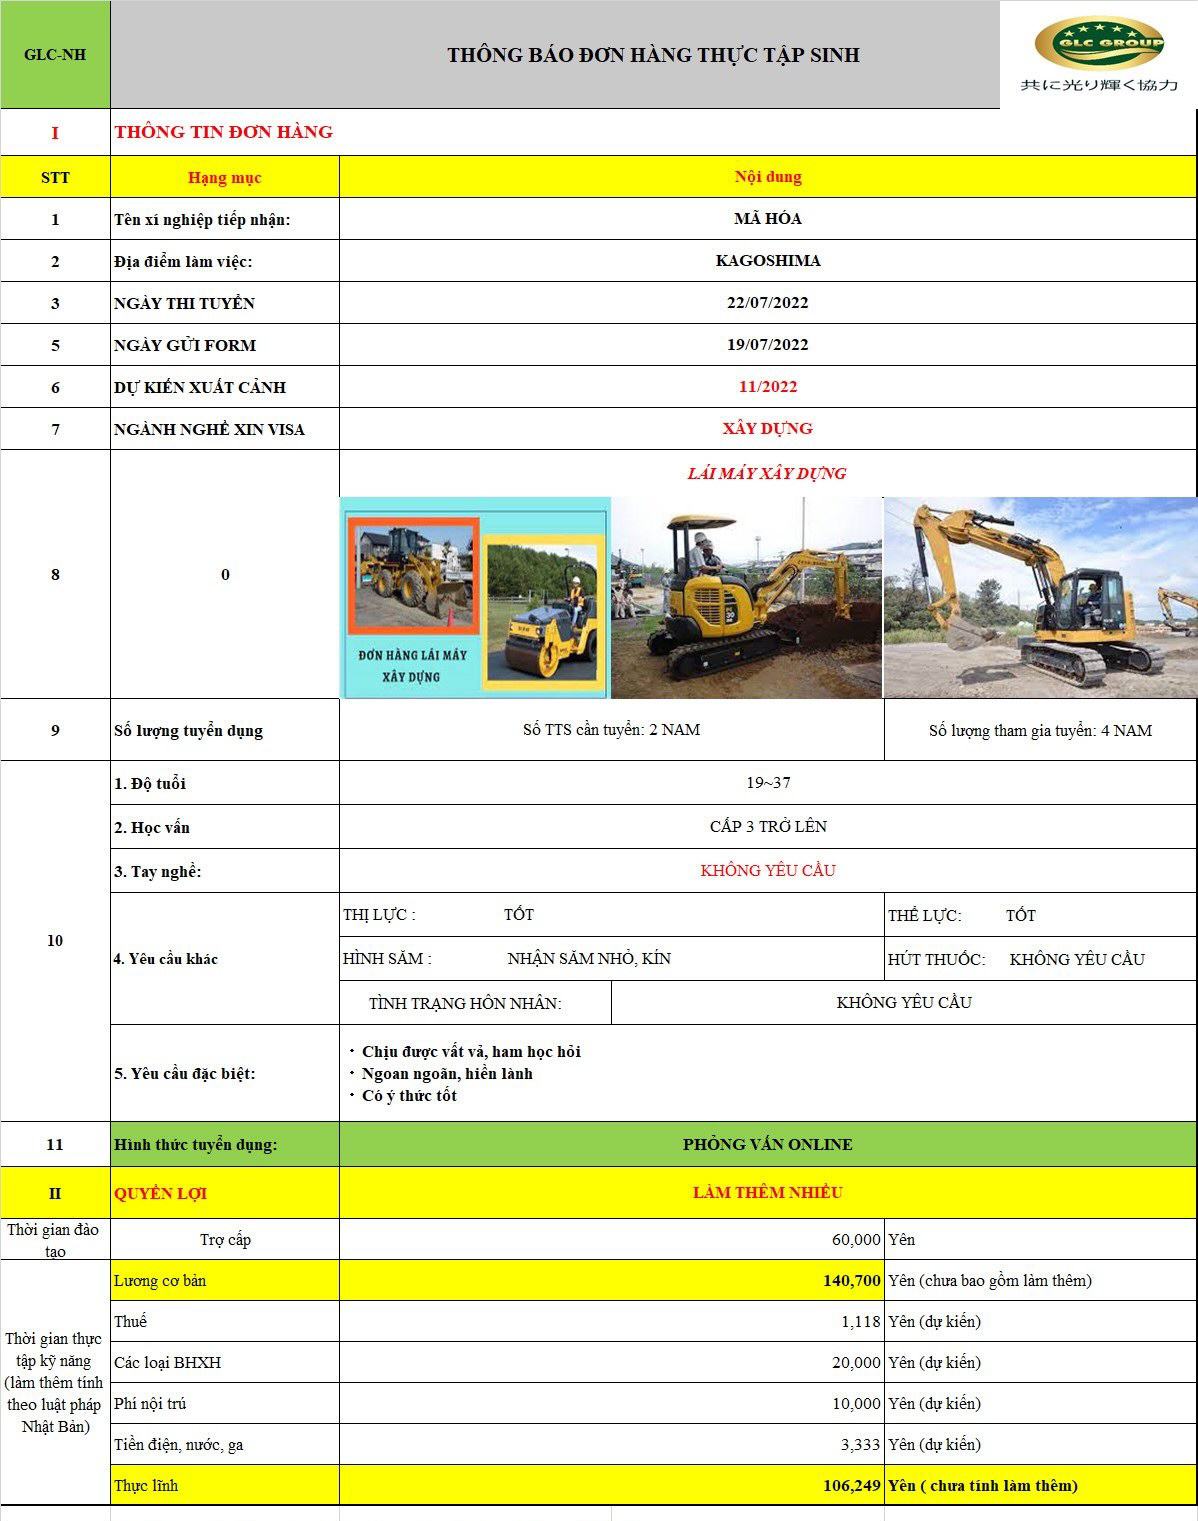The image size is (1198, 1521).
Task: Select the CẤP 3 TRỞ LÊN education cell
Action: [x=767, y=827]
